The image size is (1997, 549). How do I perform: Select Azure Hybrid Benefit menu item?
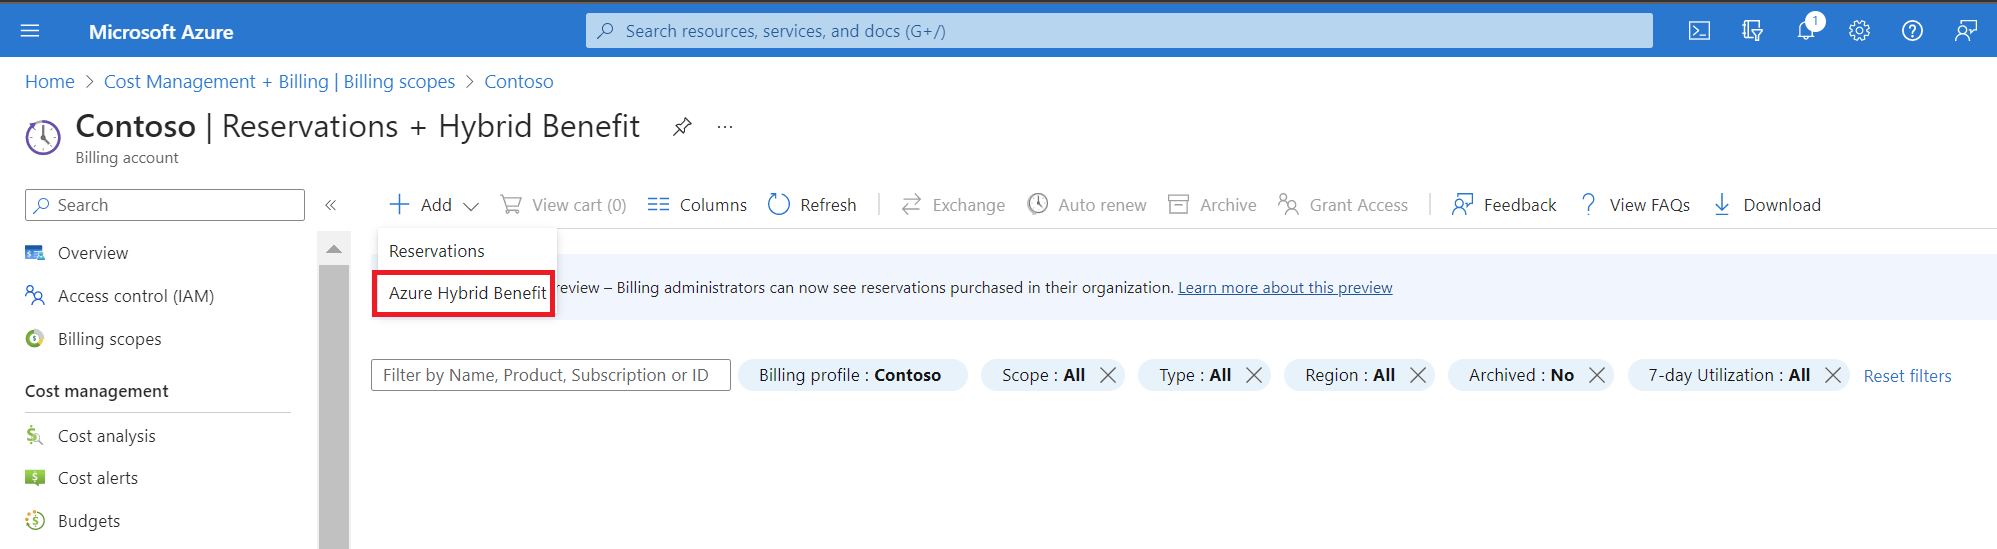[464, 293]
